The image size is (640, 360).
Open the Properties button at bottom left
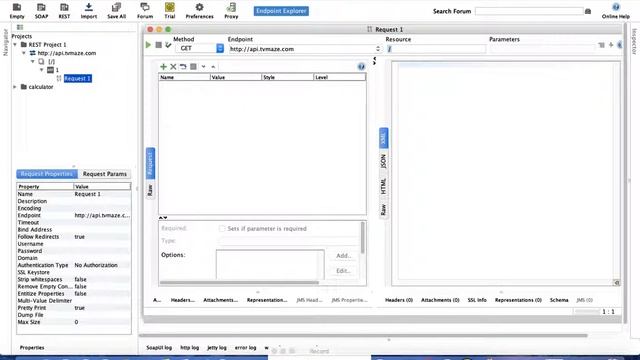(x=32, y=348)
